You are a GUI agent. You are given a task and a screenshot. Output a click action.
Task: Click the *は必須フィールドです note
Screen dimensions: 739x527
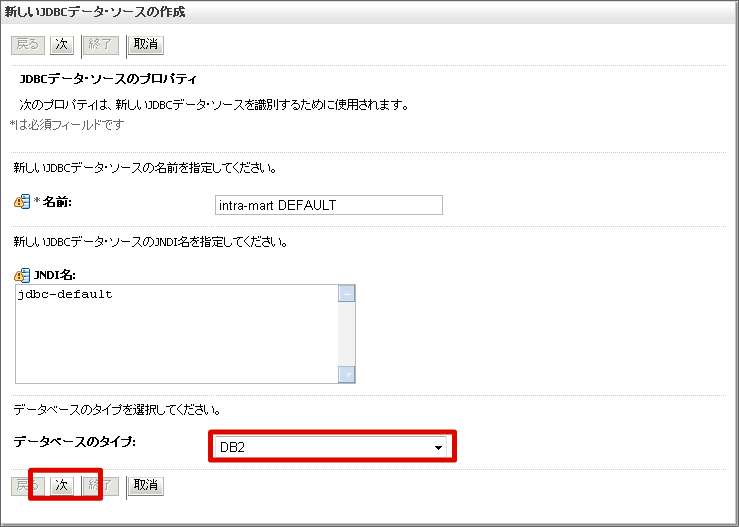tap(67, 124)
